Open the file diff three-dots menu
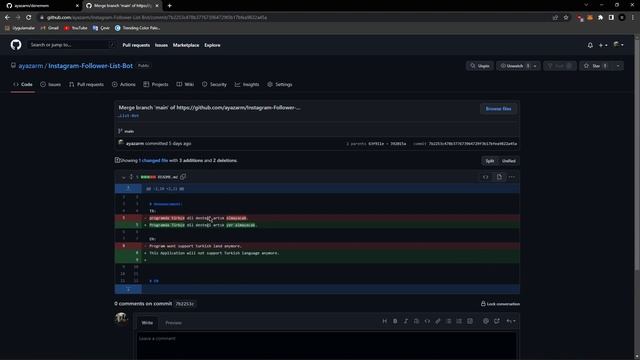The width and height of the screenshot is (640, 360). [x=512, y=177]
